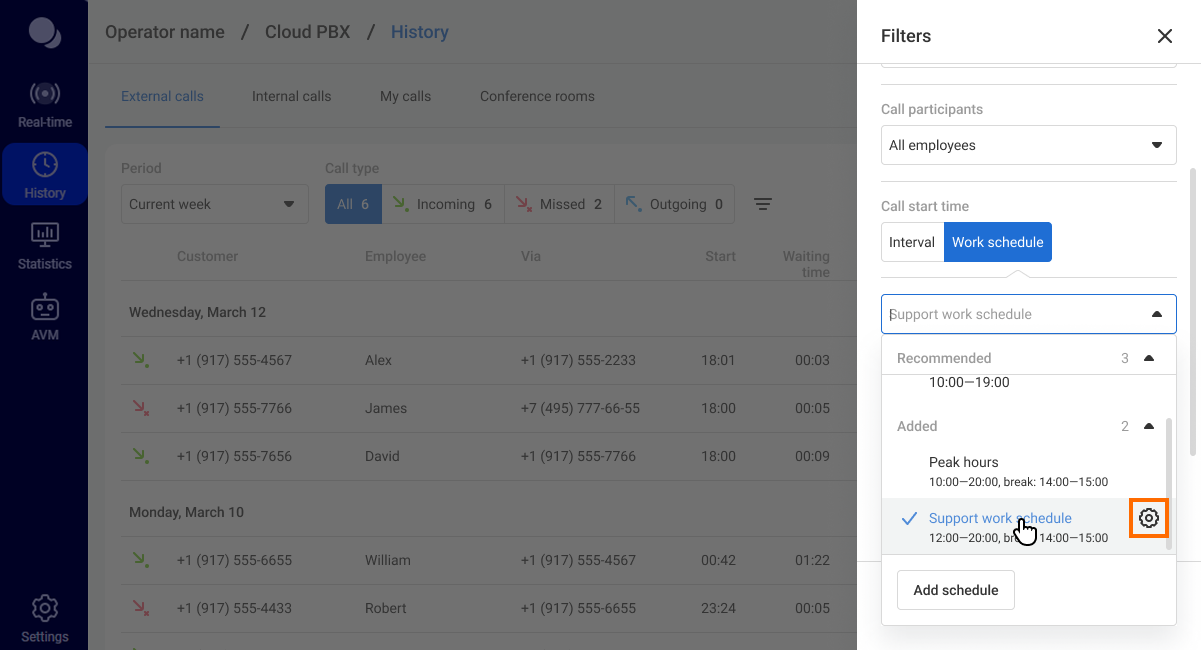Image resolution: width=1201 pixels, height=650 pixels.
Task: Click the app logo in the sidebar
Action: coord(44,33)
